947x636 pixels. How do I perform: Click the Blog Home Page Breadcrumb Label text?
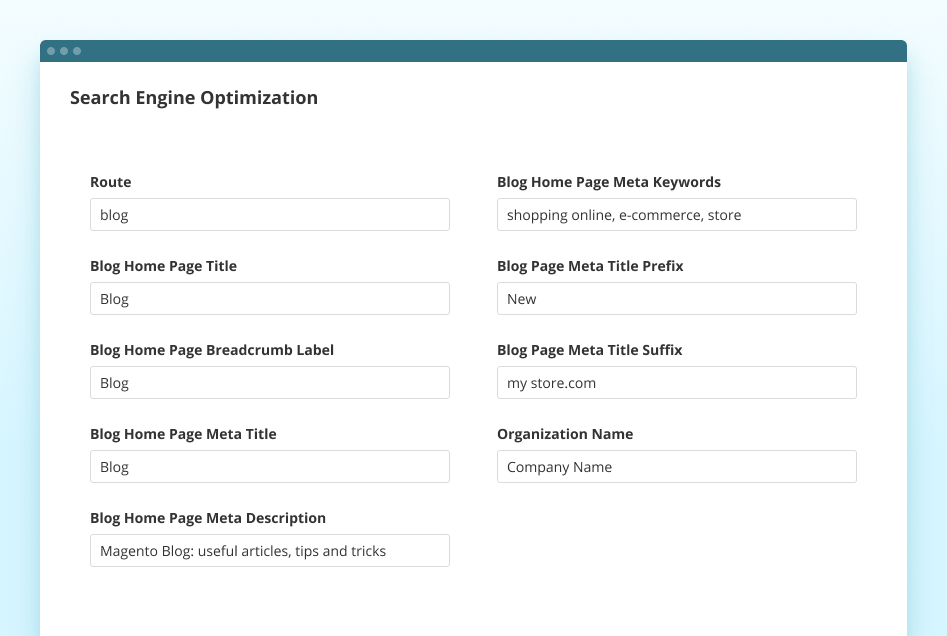[x=211, y=350]
